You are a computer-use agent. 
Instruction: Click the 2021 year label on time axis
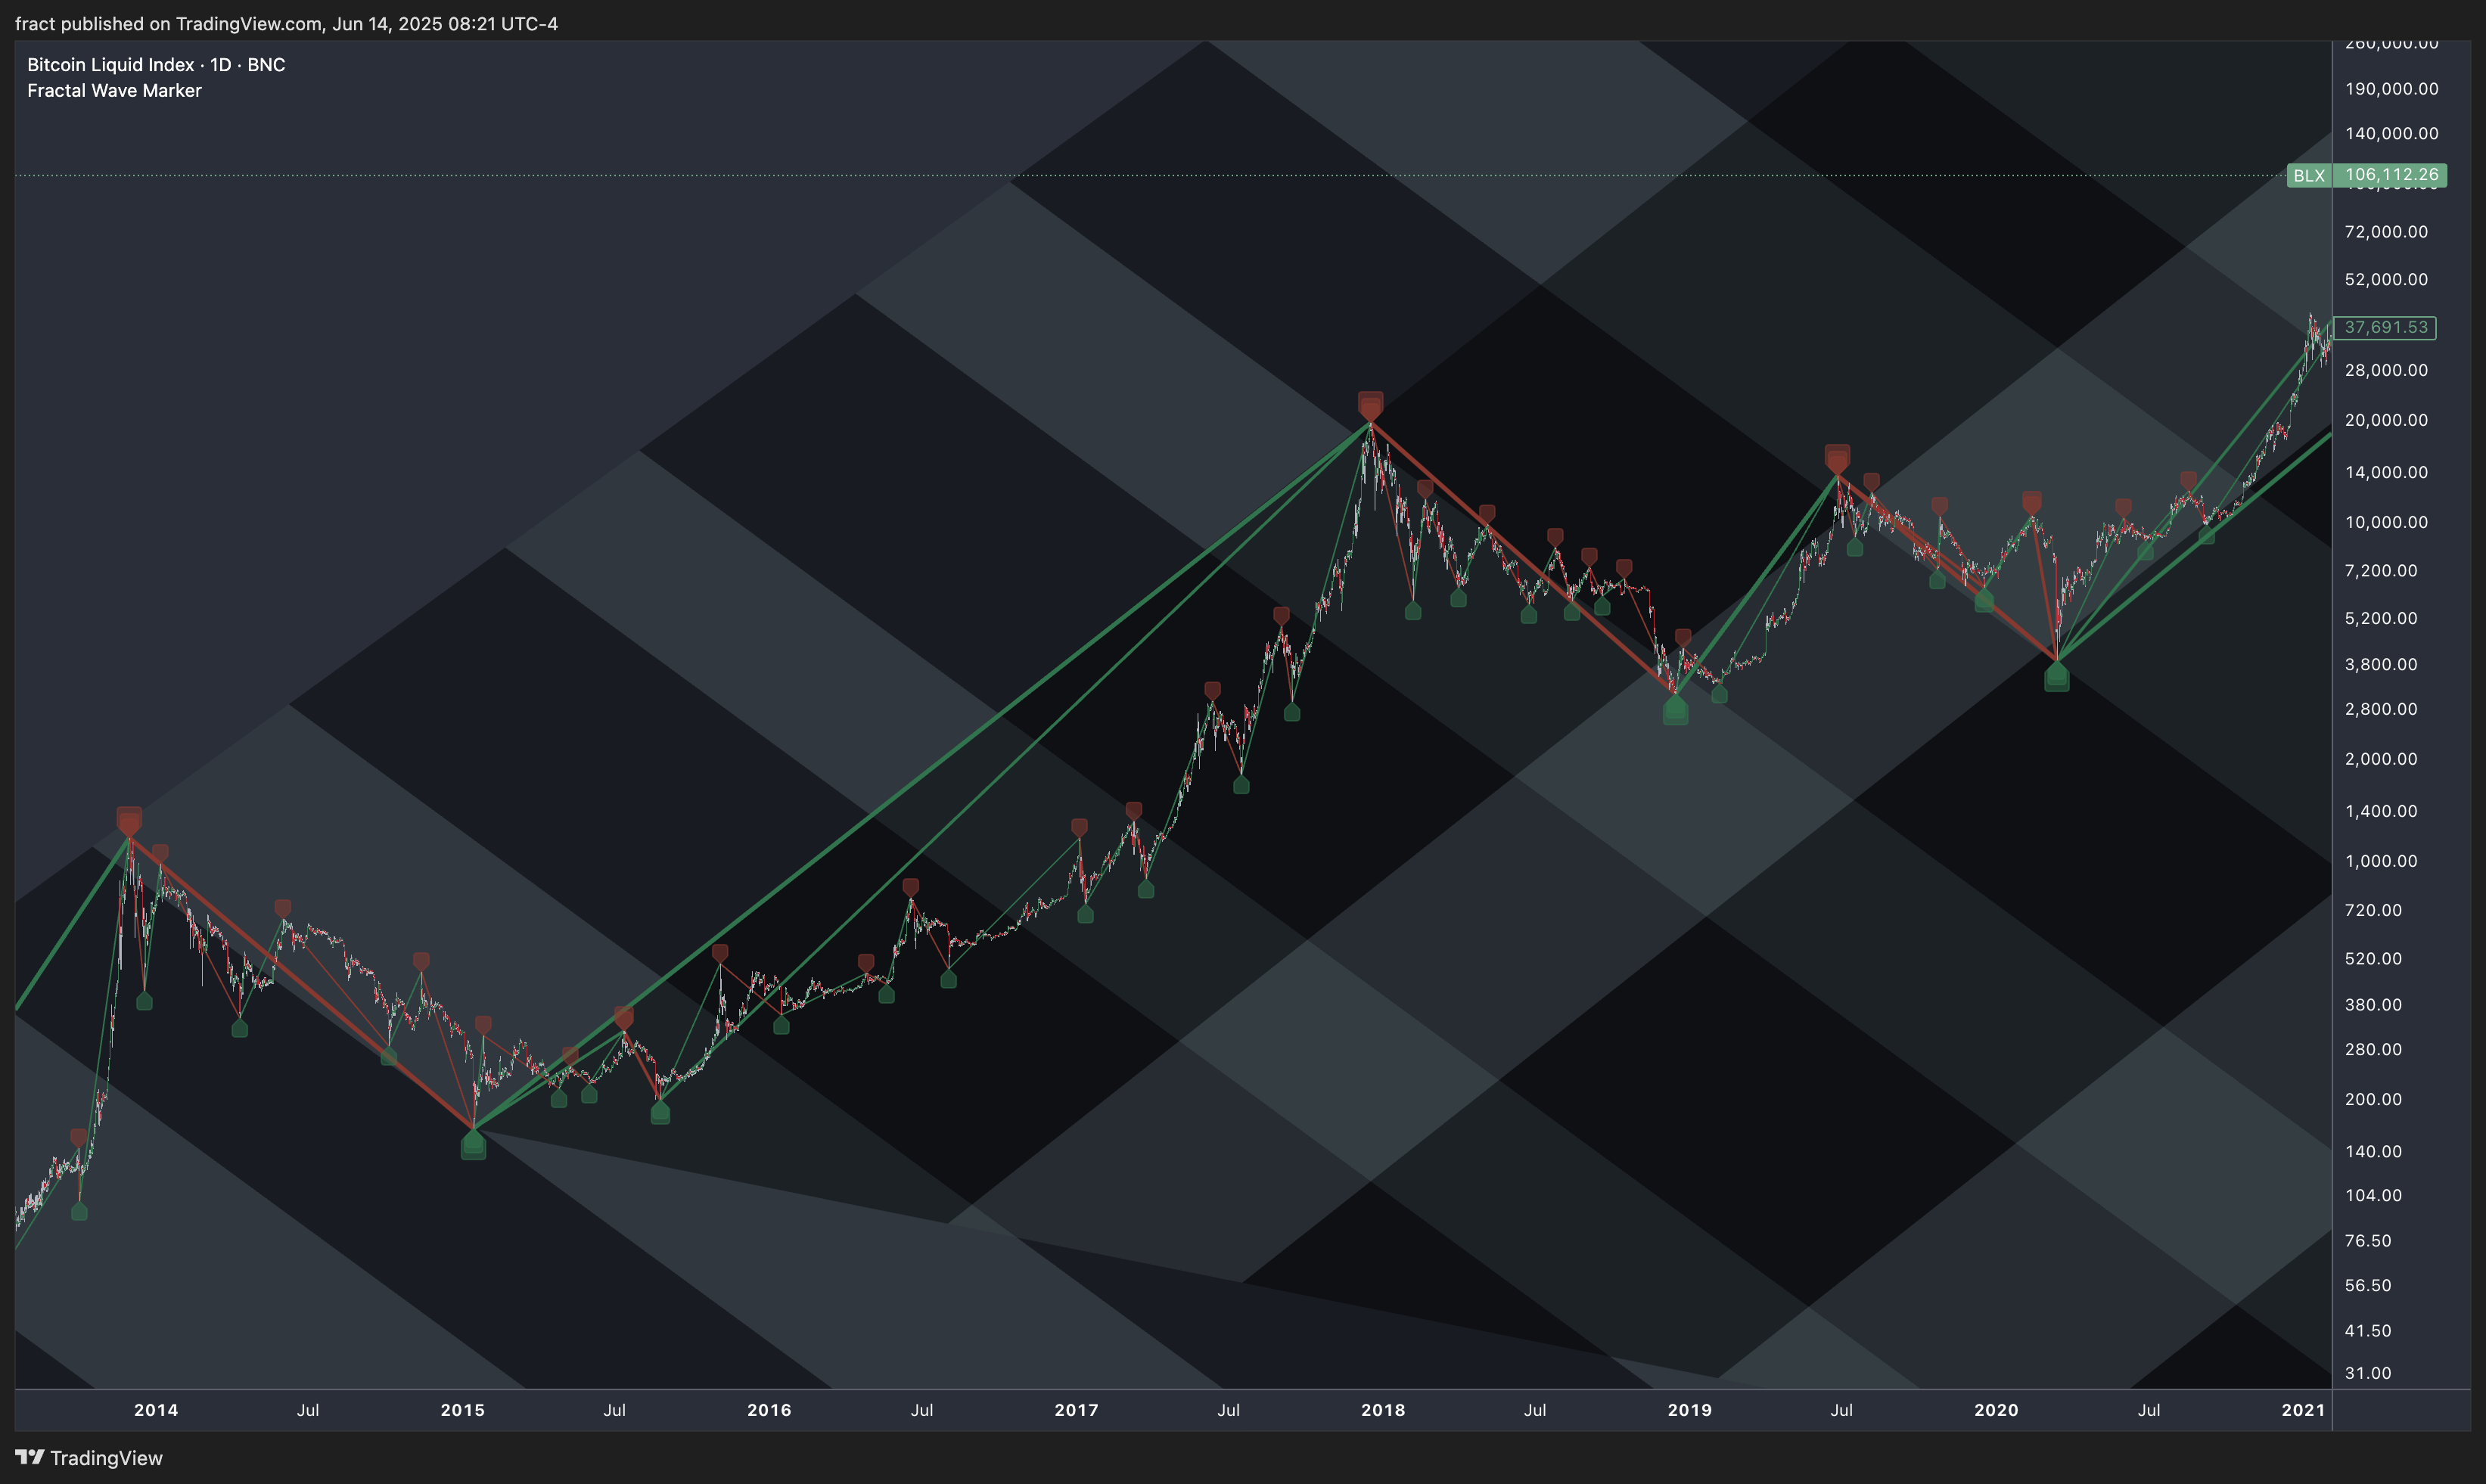[x=2304, y=1410]
